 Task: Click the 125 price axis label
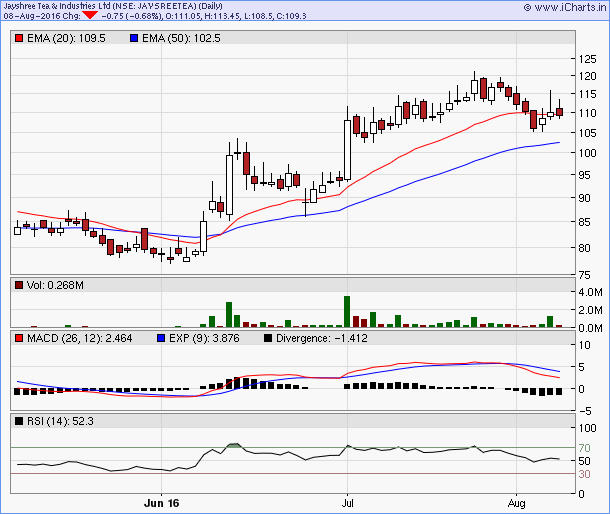[587, 59]
